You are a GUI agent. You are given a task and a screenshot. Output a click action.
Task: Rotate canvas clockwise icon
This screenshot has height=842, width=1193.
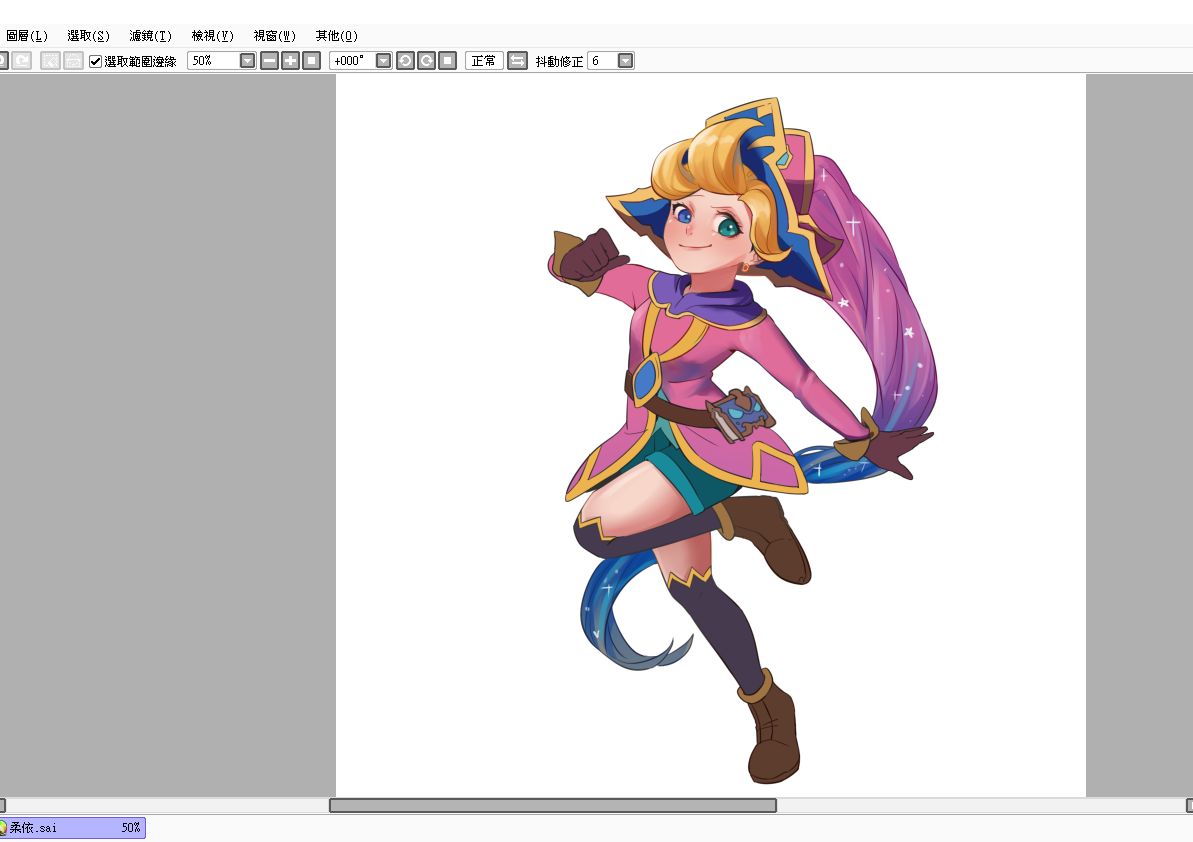tap(427, 61)
